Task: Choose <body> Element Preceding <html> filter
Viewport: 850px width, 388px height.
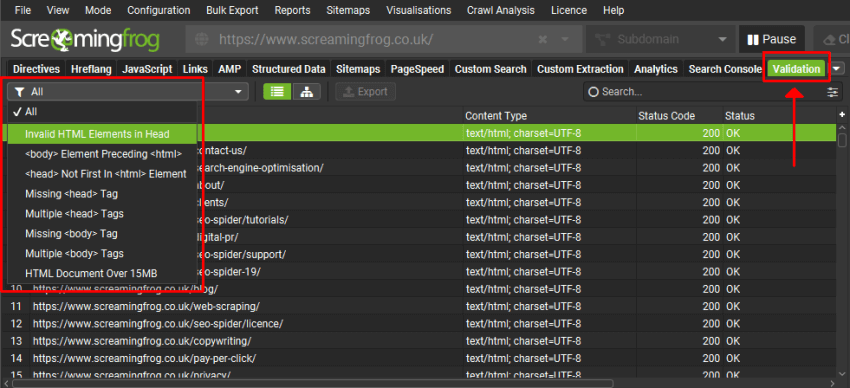Action: (x=102, y=154)
